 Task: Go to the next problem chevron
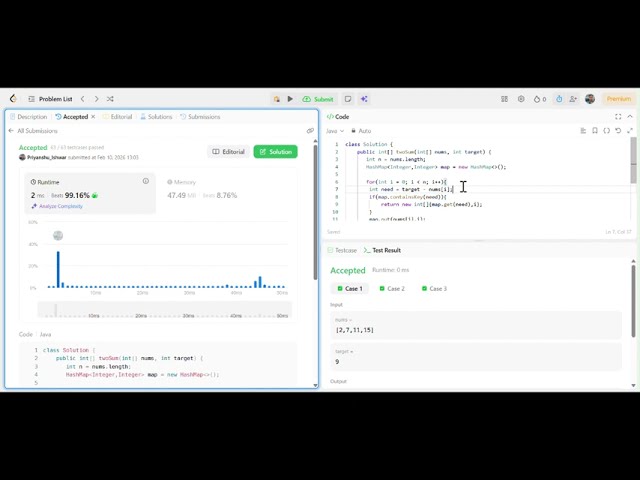[96, 99]
